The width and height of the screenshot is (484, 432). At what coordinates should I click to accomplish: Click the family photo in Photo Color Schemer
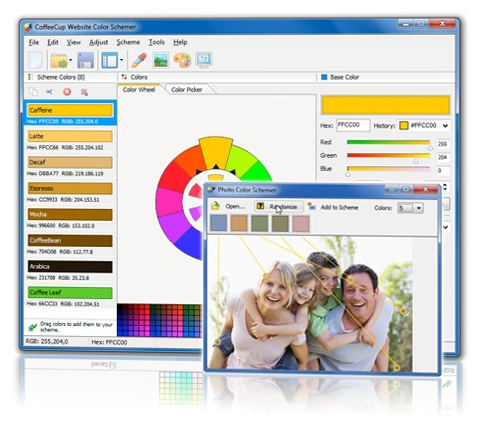[x=310, y=304]
